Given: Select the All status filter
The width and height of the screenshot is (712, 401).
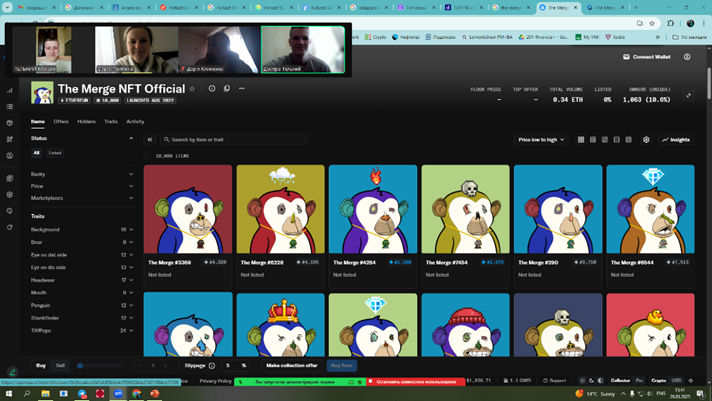Looking at the screenshot, I should (36, 153).
